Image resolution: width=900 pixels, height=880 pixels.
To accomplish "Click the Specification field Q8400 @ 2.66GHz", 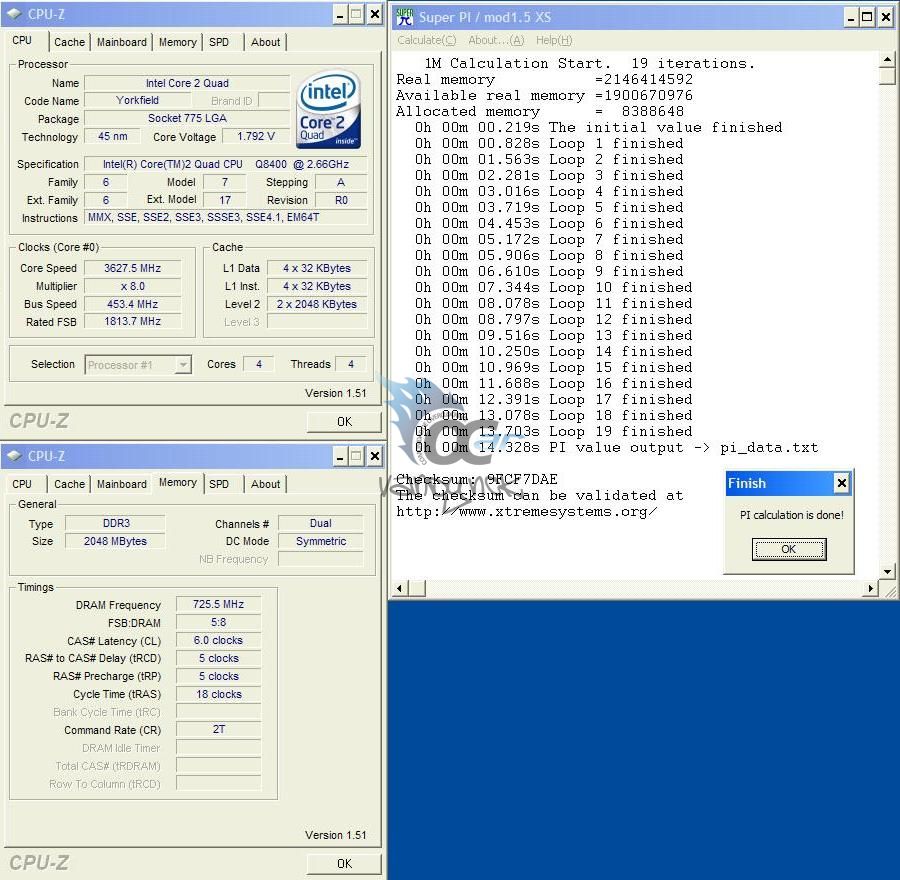I will [x=226, y=164].
